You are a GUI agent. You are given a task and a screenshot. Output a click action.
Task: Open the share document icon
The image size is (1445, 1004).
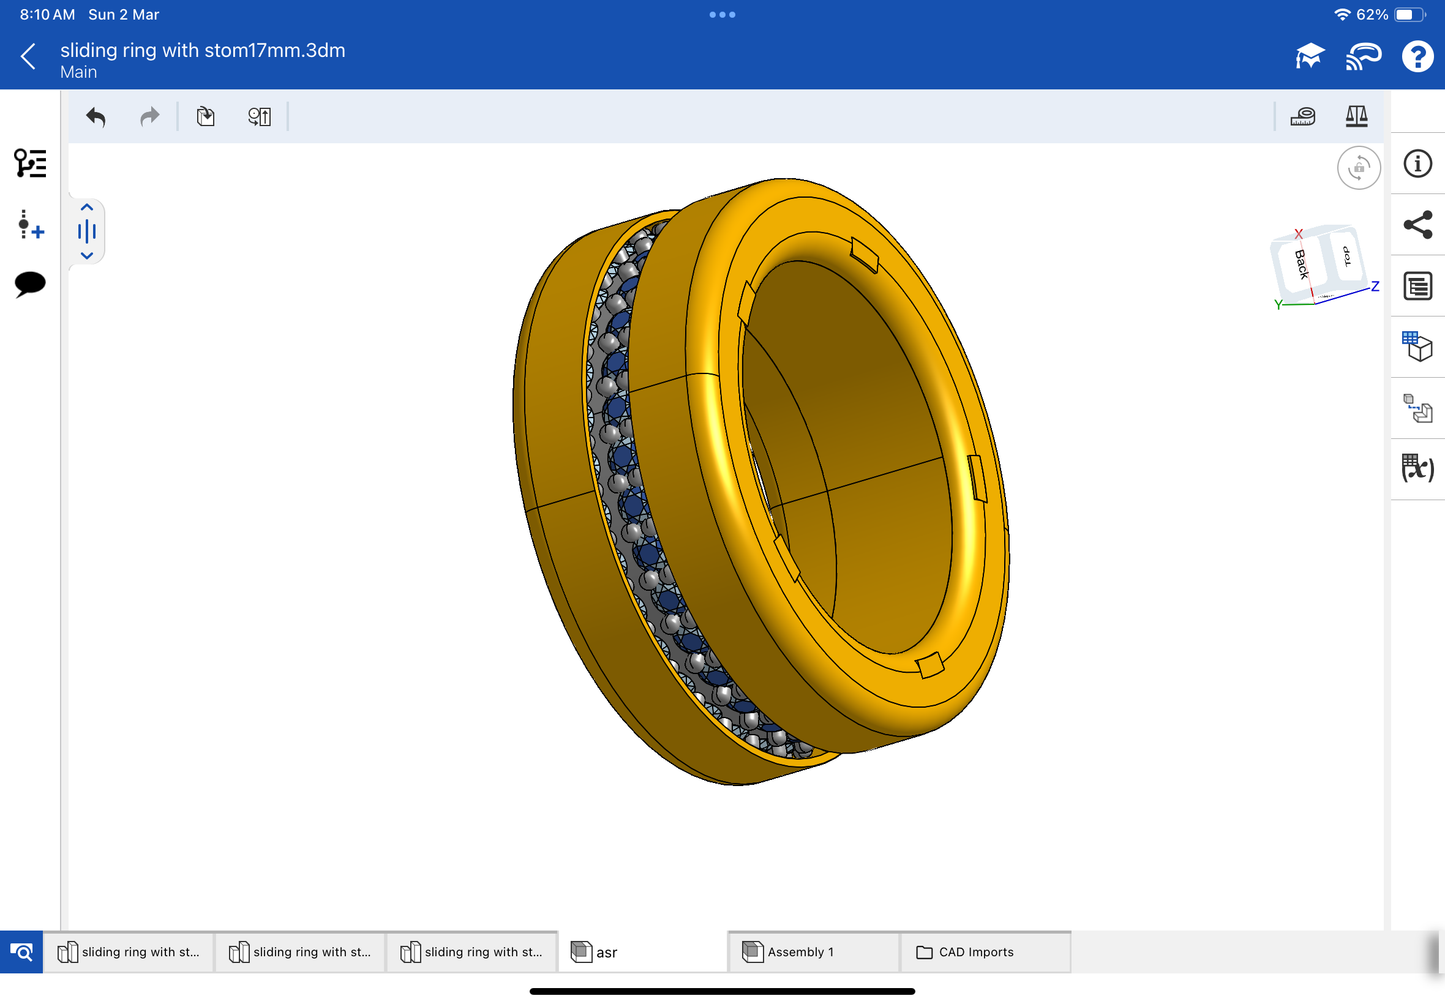point(1417,225)
